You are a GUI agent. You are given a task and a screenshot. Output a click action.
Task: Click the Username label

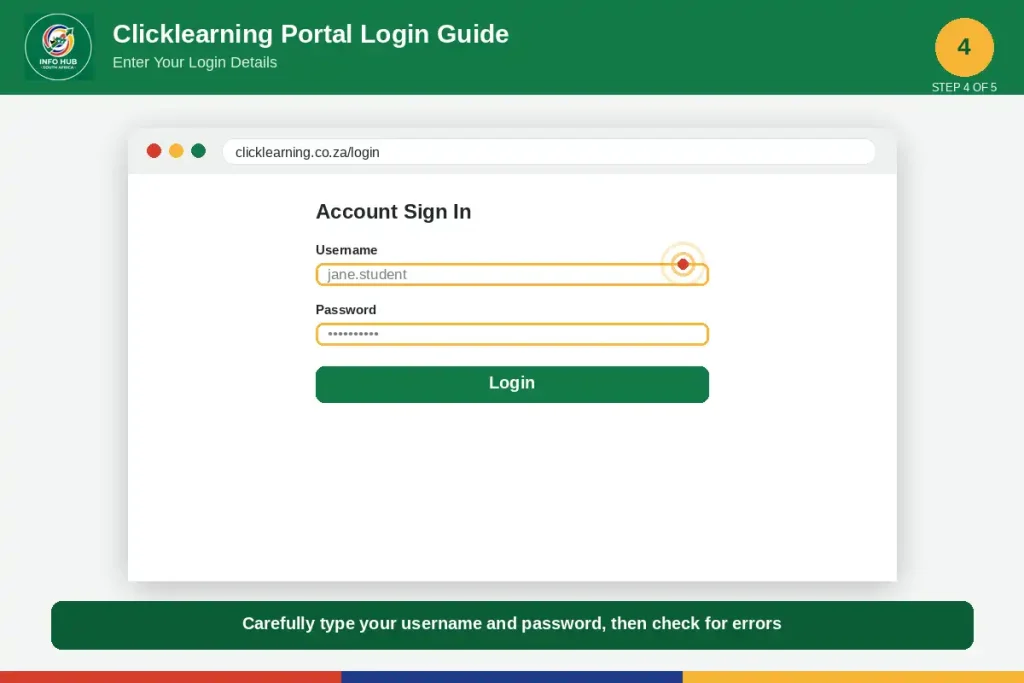point(346,250)
